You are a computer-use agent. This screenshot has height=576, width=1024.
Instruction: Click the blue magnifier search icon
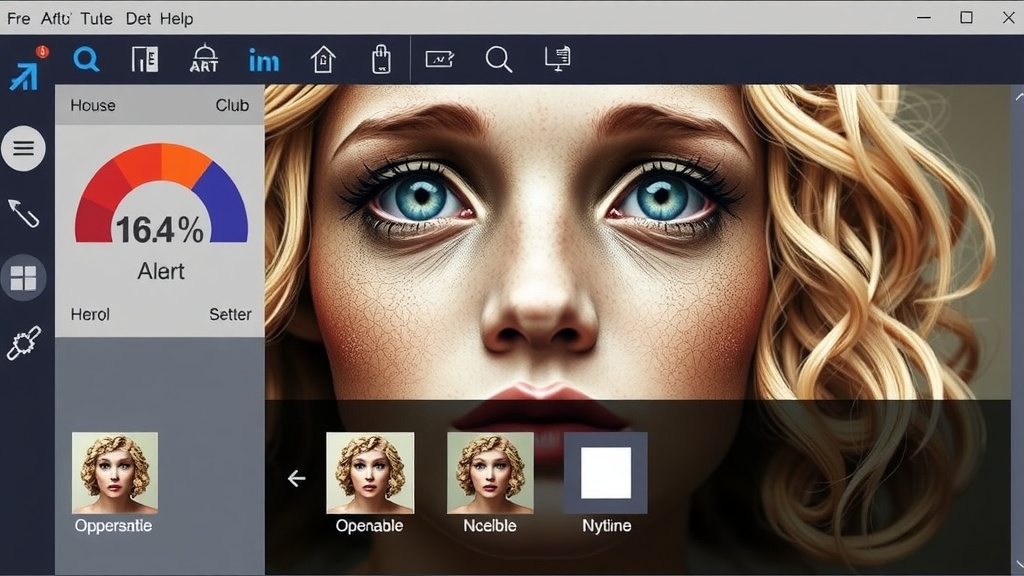pyautogui.click(x=87, y=60)
